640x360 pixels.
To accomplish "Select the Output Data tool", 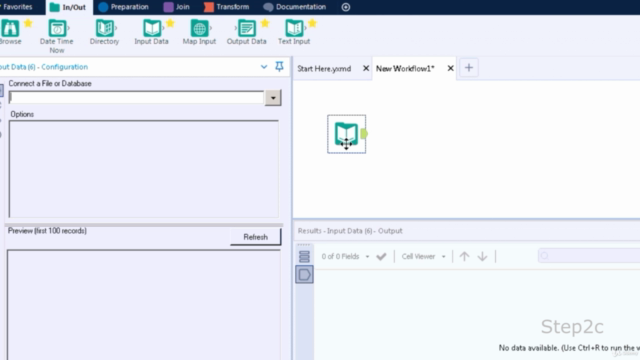I will (247, 29).
